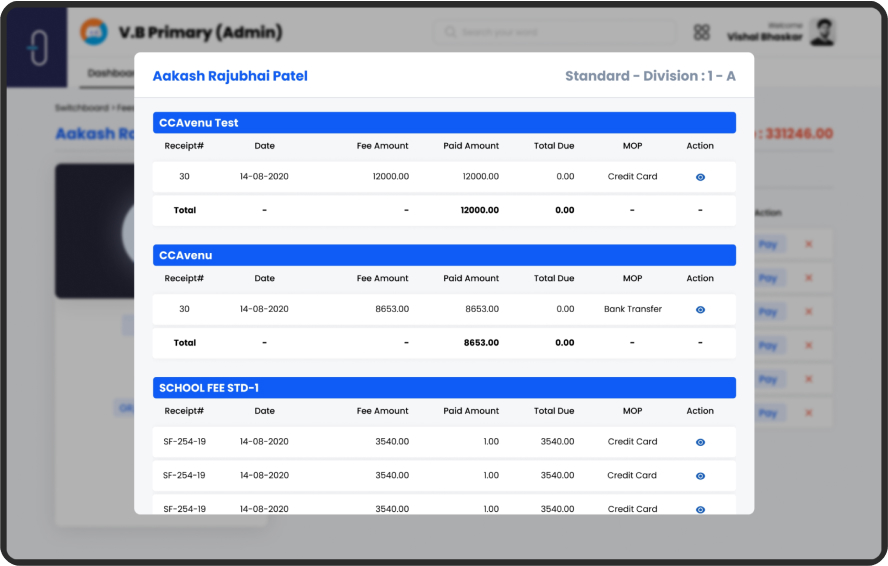Click Vishal Bhaskar profile avatar
This screenshot has height=566, width=888.
tap(821, 32)
